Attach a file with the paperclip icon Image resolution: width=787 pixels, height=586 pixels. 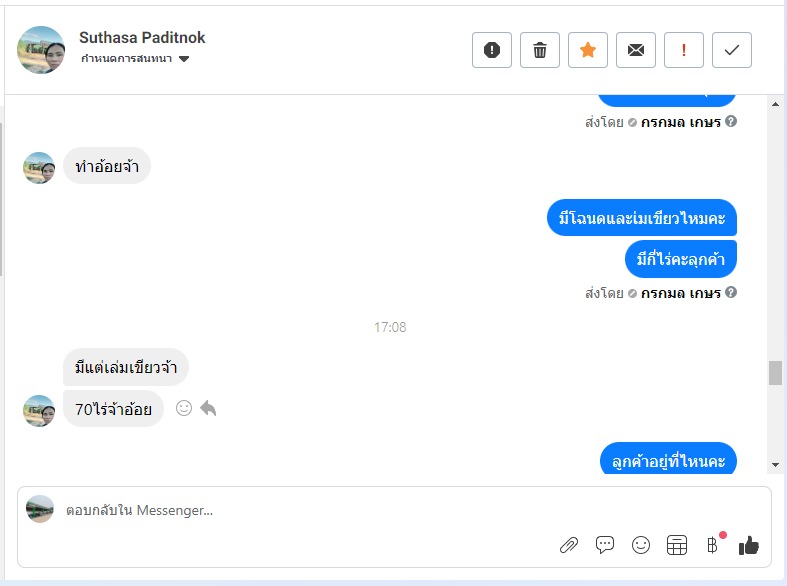[x=569, y=545]
